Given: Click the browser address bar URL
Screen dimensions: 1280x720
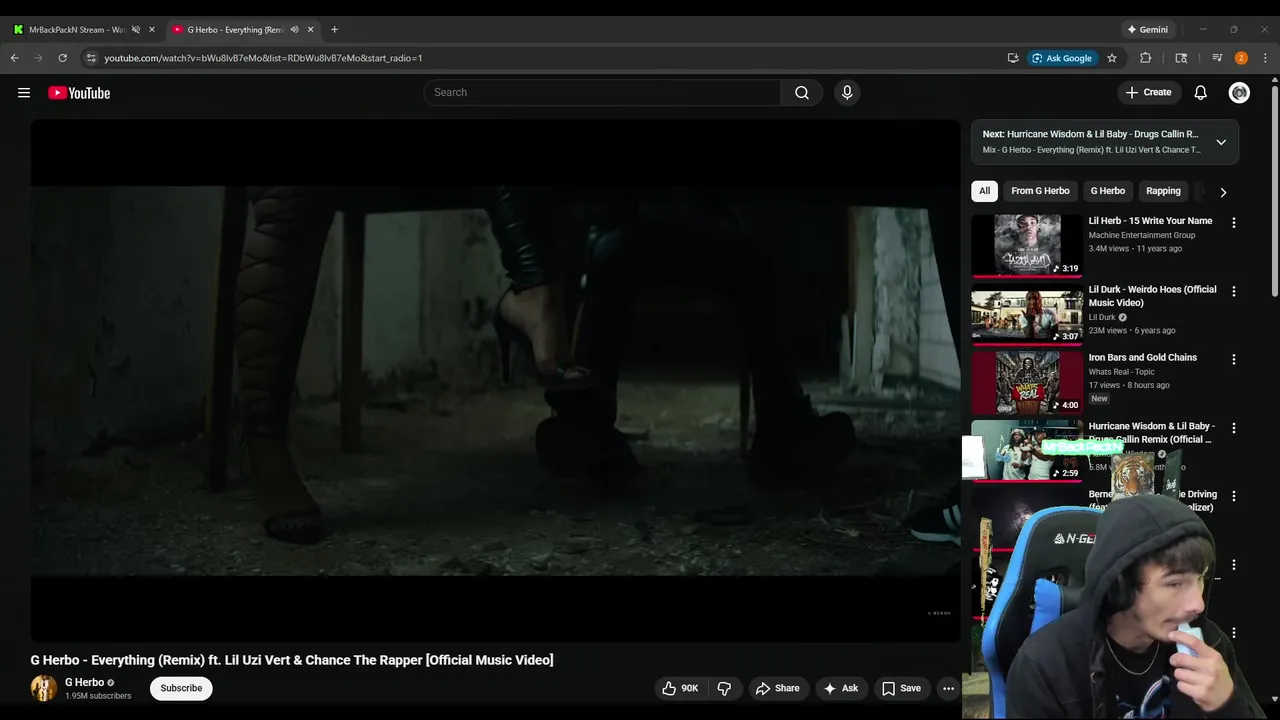Looking at the screenshot, I should pyautogui.click(x=263, y=58).
